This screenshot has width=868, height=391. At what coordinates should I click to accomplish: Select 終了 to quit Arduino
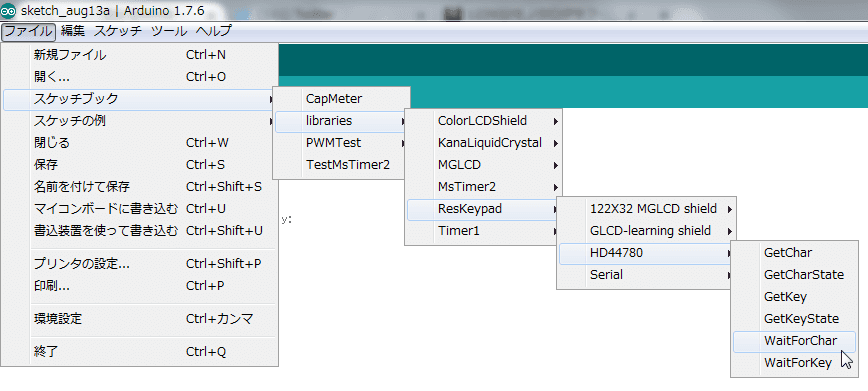[x=140, y=352]
